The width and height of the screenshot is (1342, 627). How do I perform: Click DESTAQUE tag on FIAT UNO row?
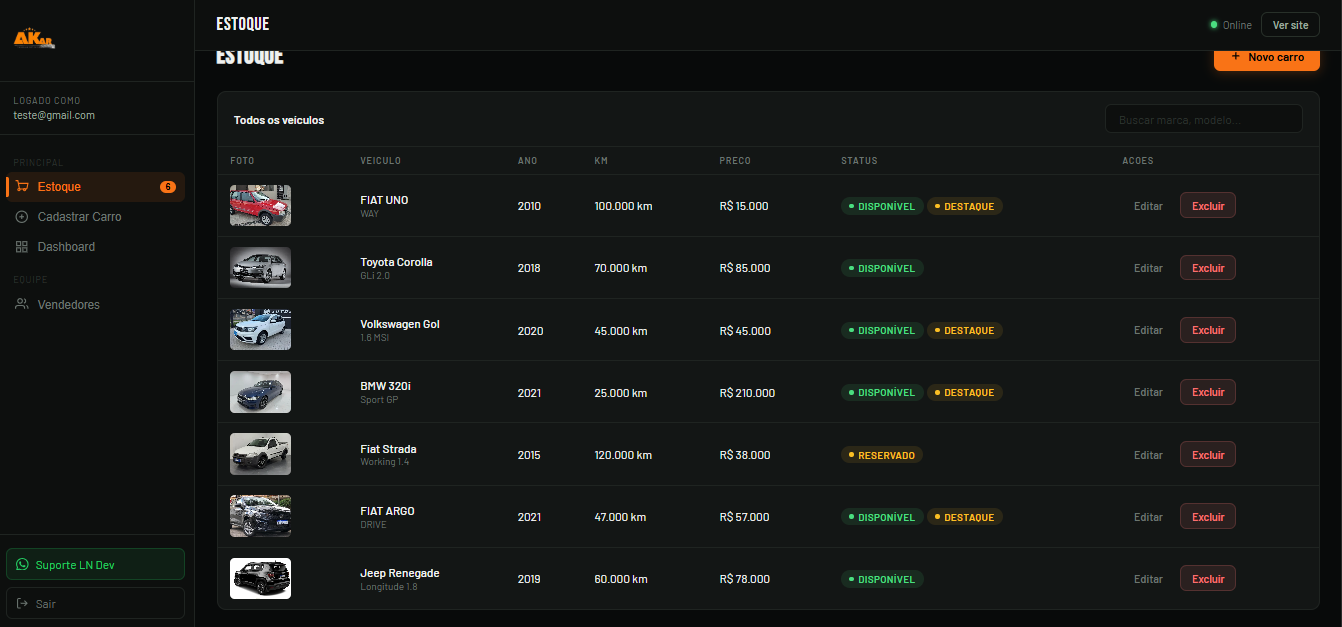point(965,206)
